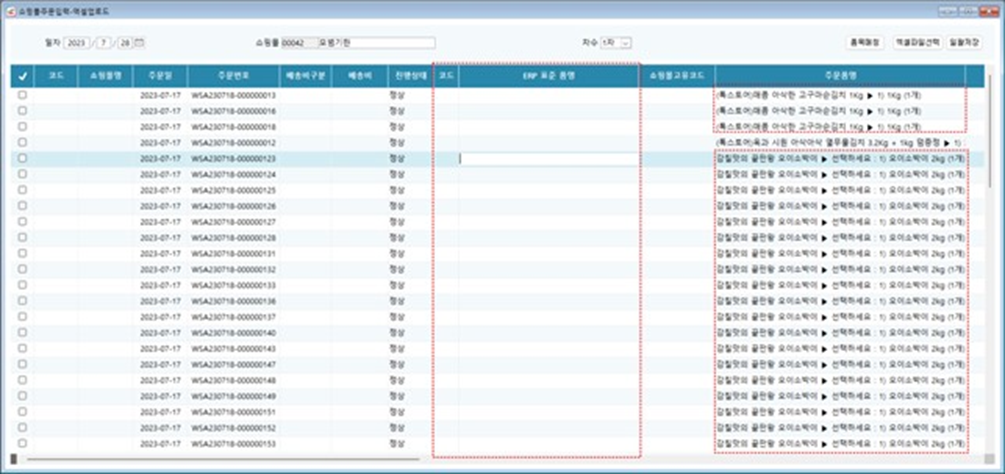Click the day field showing 28
Screen dimensions: 1005x474
126,43
